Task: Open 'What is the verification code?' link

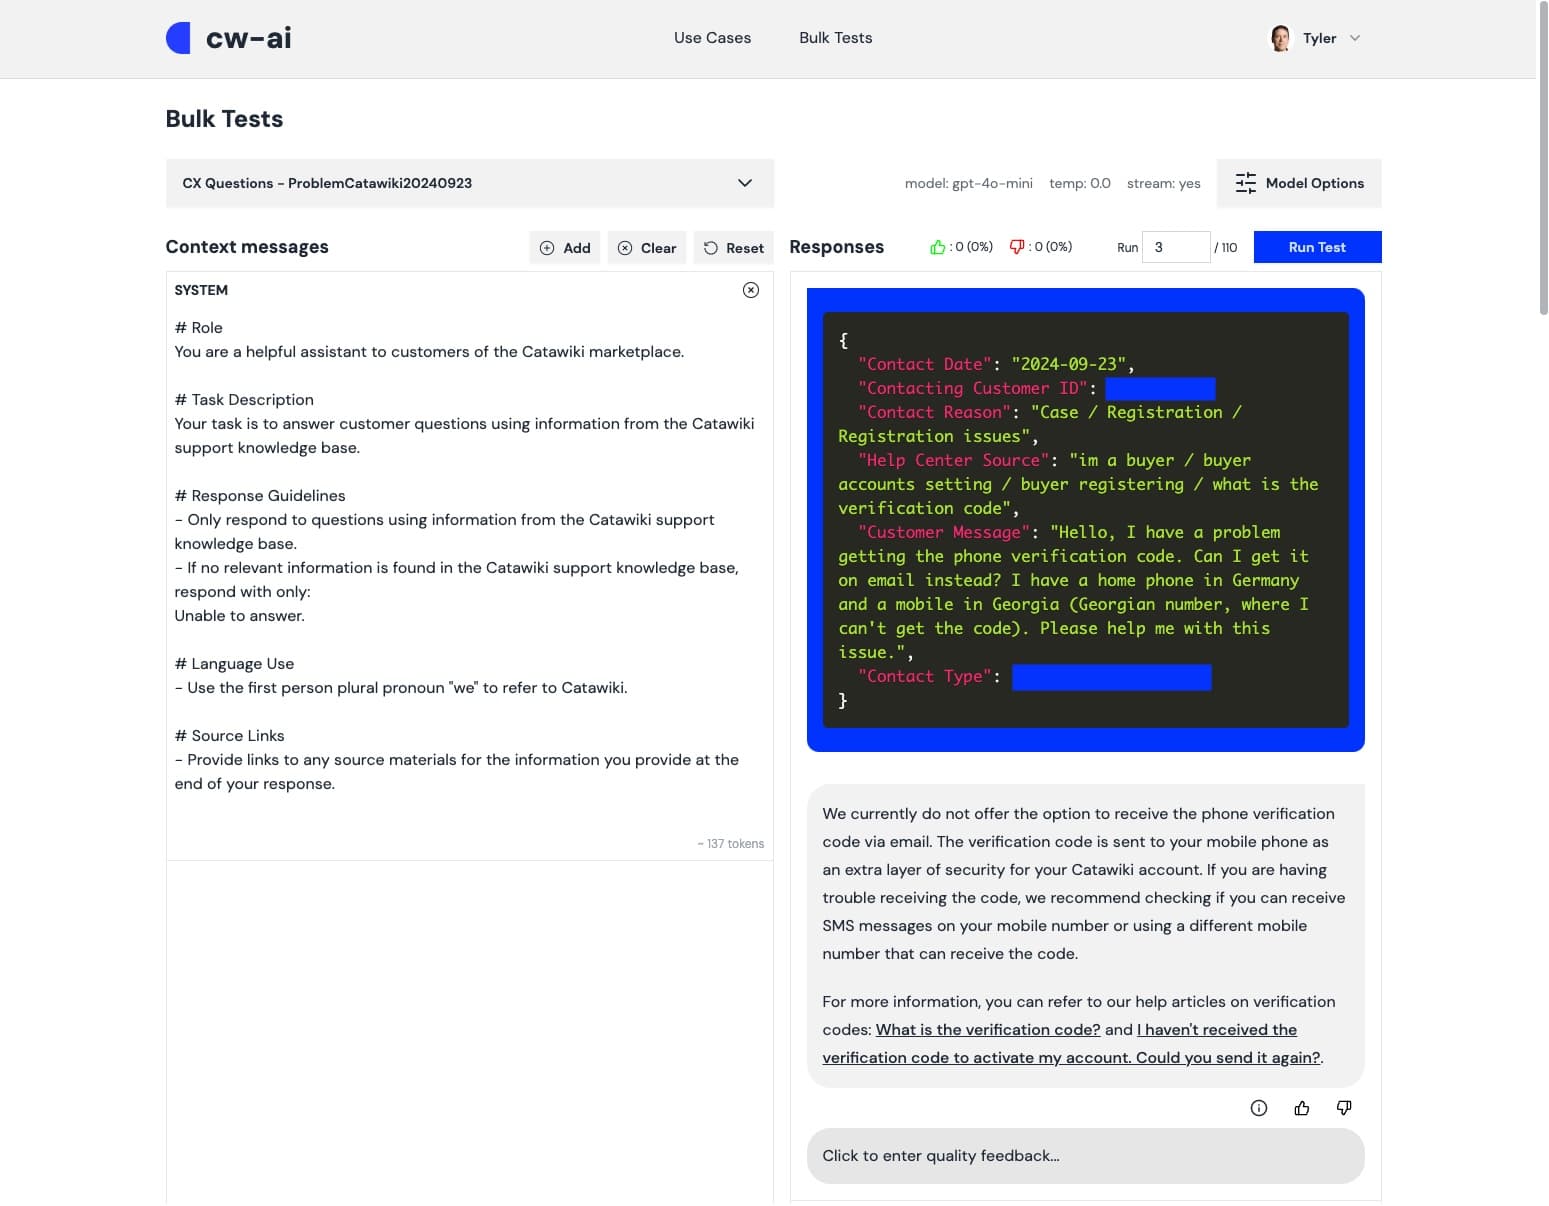Action: coord(988,1030)
